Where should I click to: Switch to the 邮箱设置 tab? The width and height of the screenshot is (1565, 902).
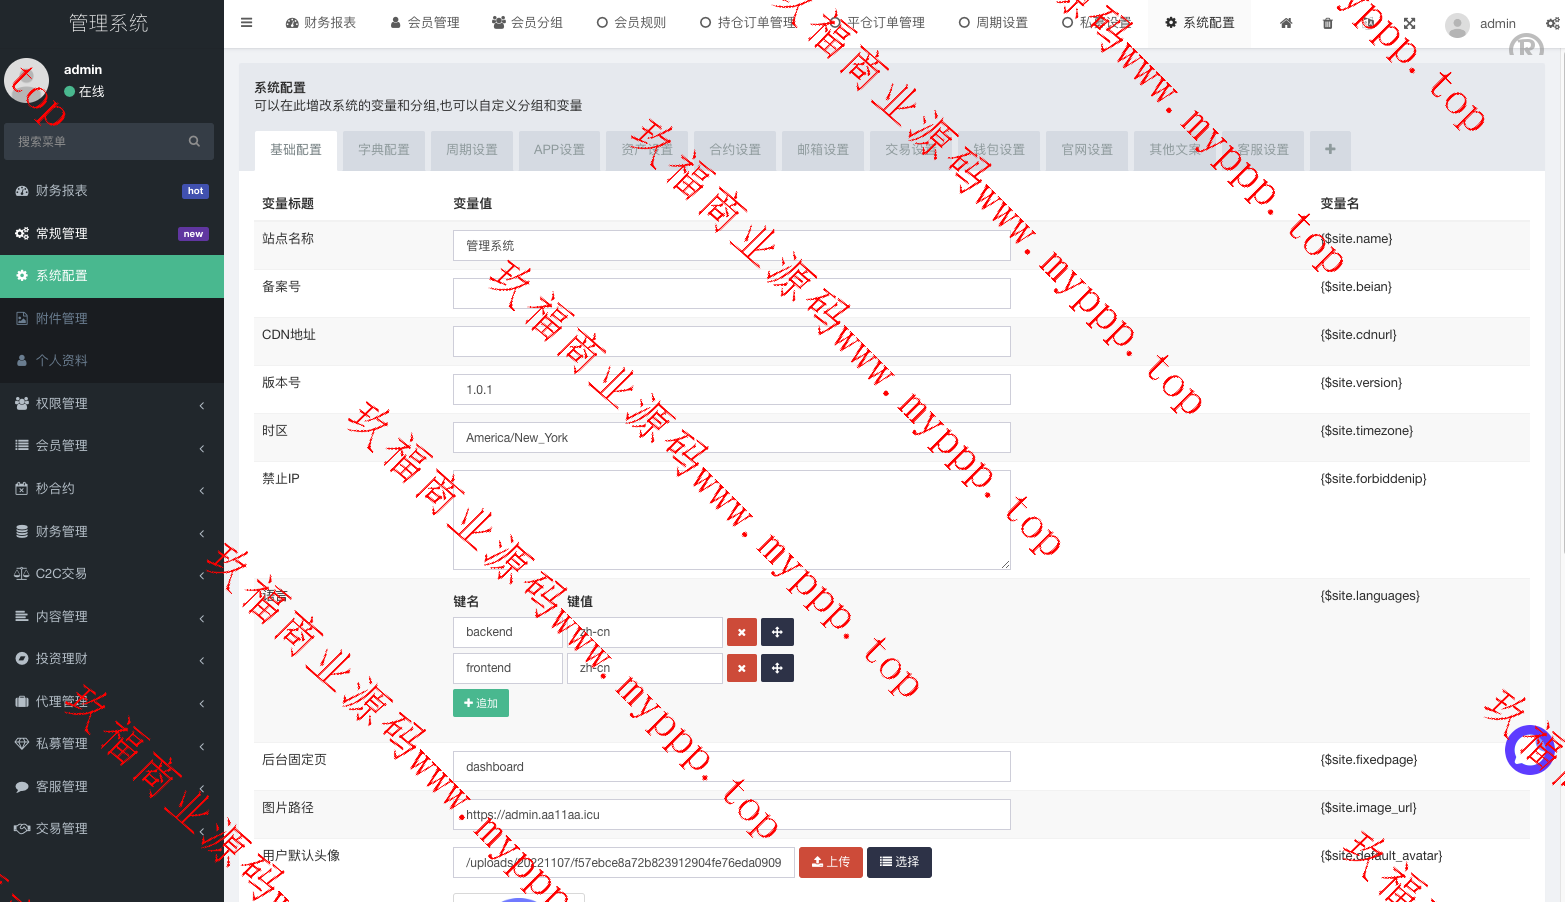point(822,150)
